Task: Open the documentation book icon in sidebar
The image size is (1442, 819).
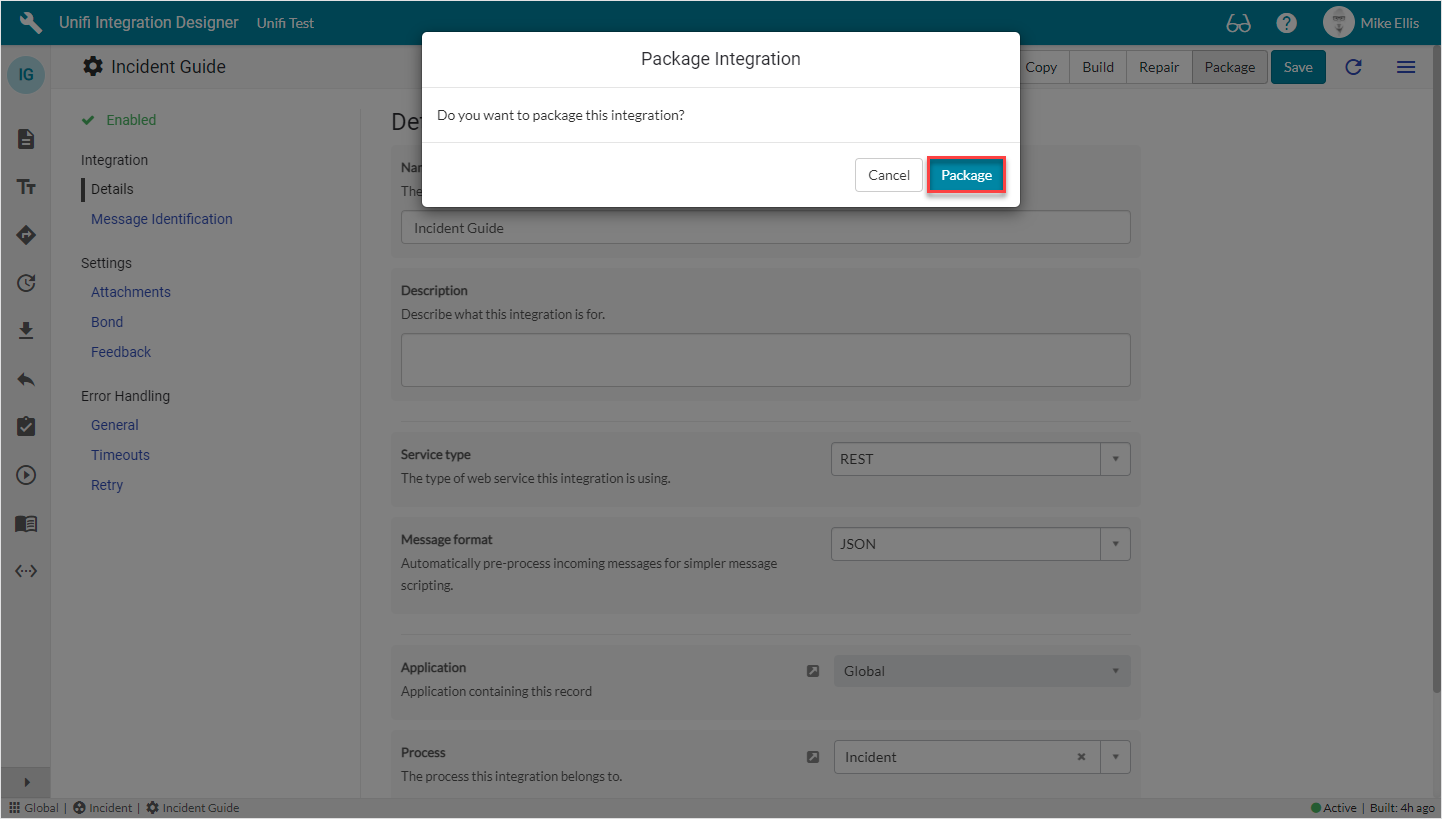Action: point(26,523)
